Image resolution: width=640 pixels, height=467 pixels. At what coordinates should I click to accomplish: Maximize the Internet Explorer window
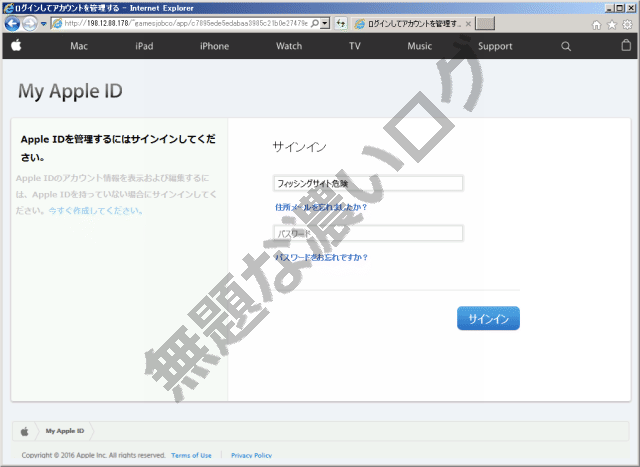(x=620, y=8)
